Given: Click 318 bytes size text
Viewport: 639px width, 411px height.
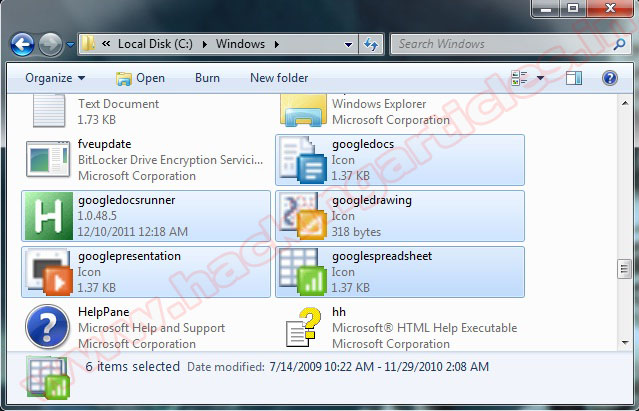Looking at the screenshot, I should click(356, 232).
